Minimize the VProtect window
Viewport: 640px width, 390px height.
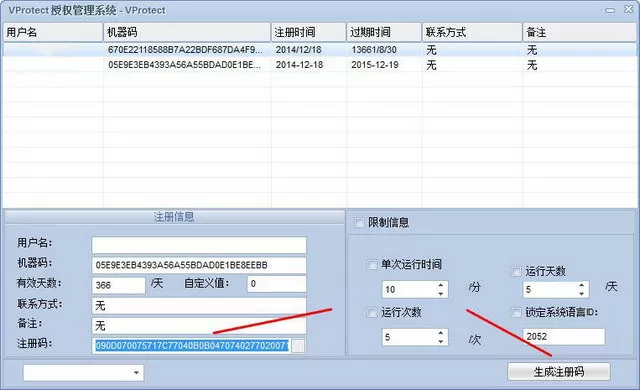click(x=610, y=11)
